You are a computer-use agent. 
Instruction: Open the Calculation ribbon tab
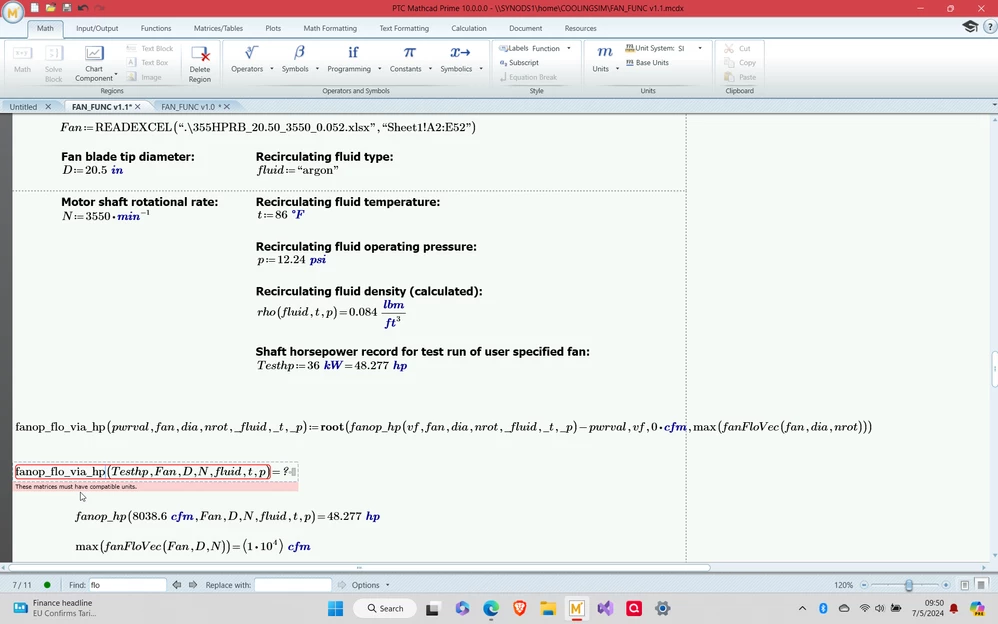469,28
